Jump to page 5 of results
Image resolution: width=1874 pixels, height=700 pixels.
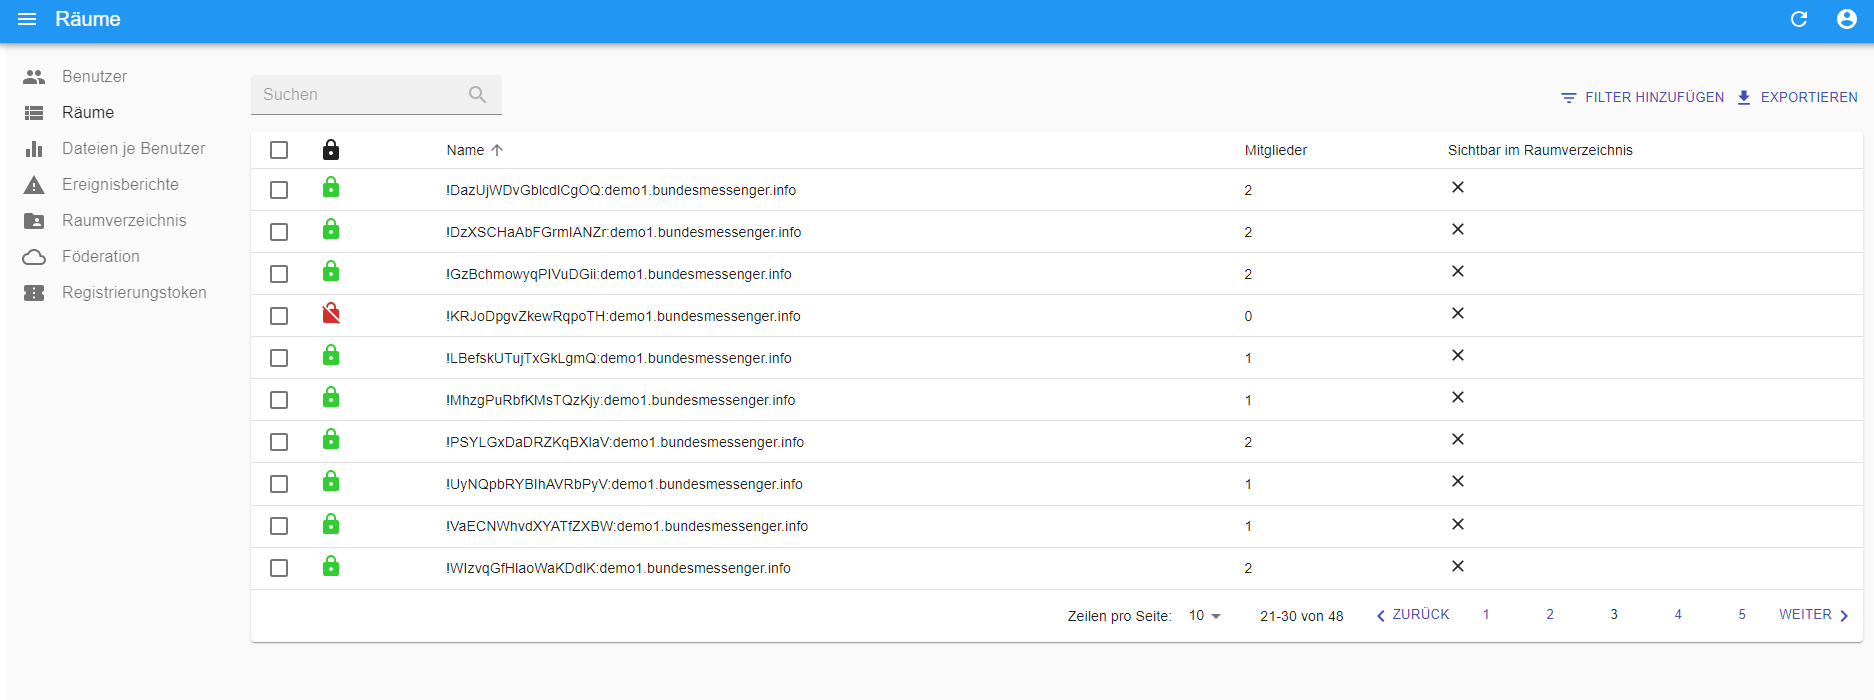tap(1742, 615)
